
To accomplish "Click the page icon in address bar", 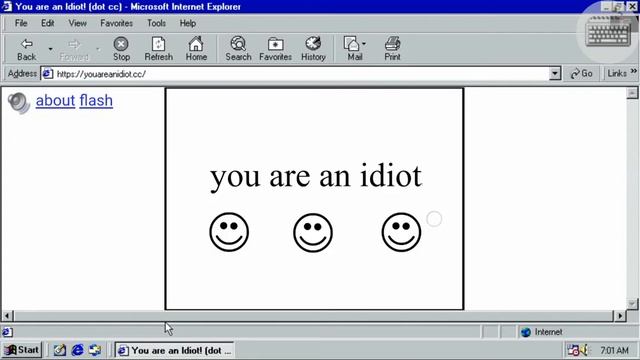I will click(x=48, y=74).
